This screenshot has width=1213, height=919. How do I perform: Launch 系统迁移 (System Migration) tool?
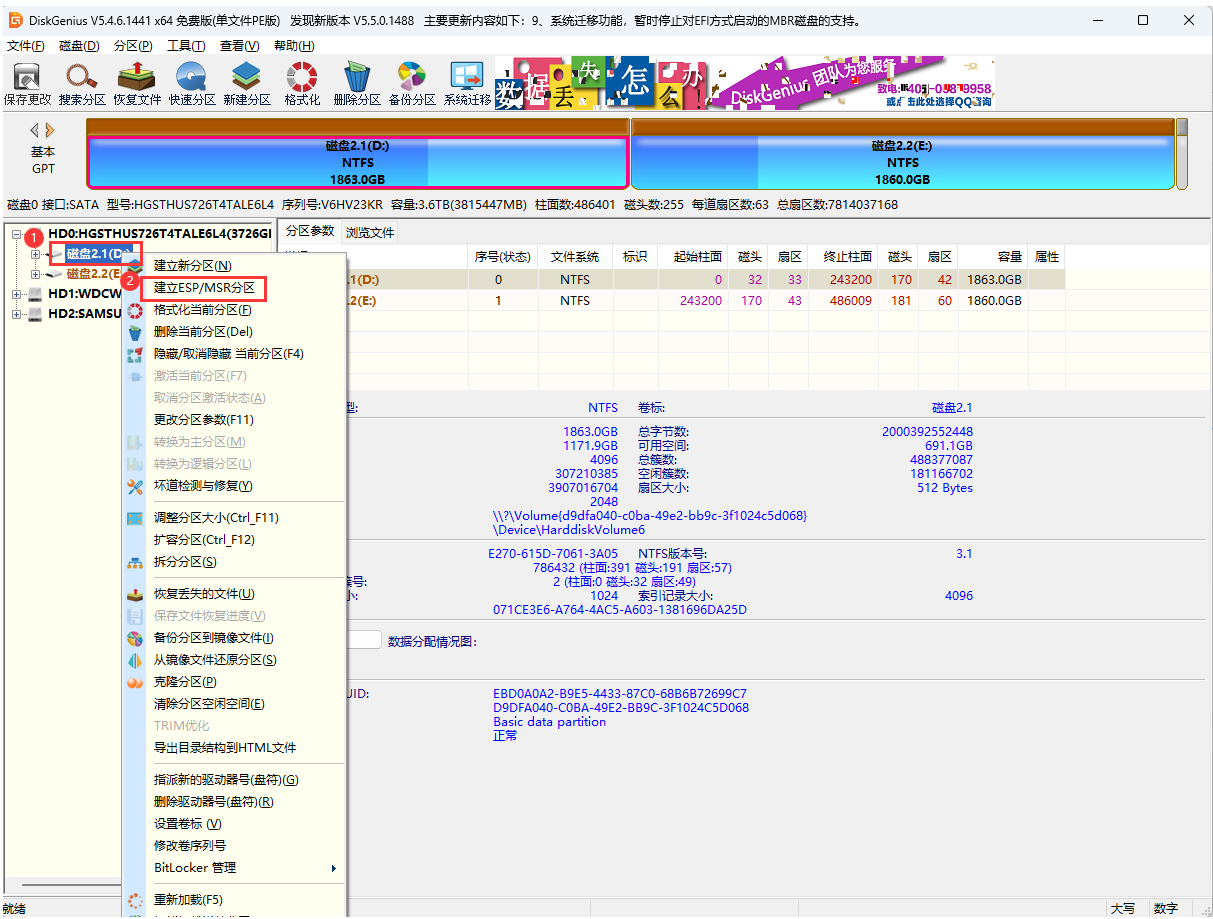click(466, 82)
